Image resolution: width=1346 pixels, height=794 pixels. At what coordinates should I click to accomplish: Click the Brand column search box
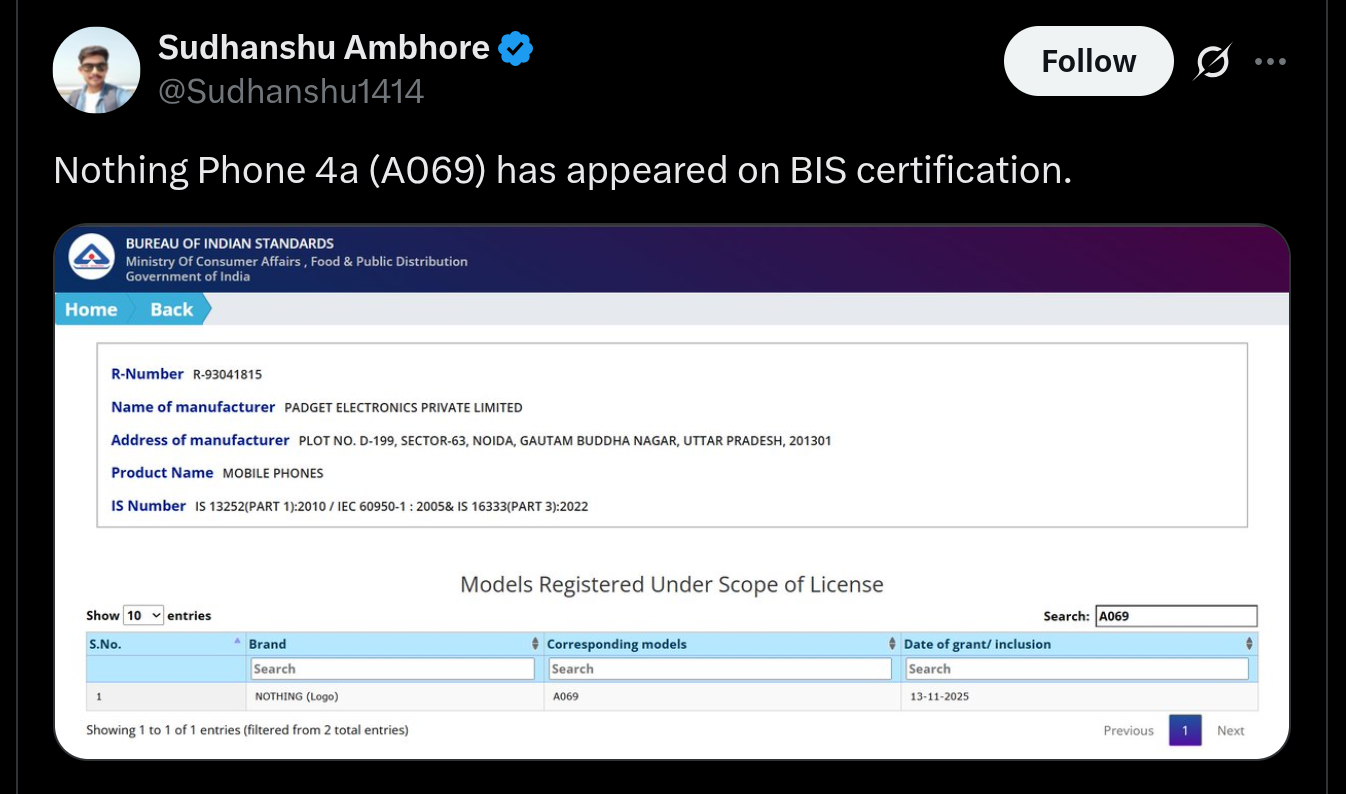(x=392, y=668)
